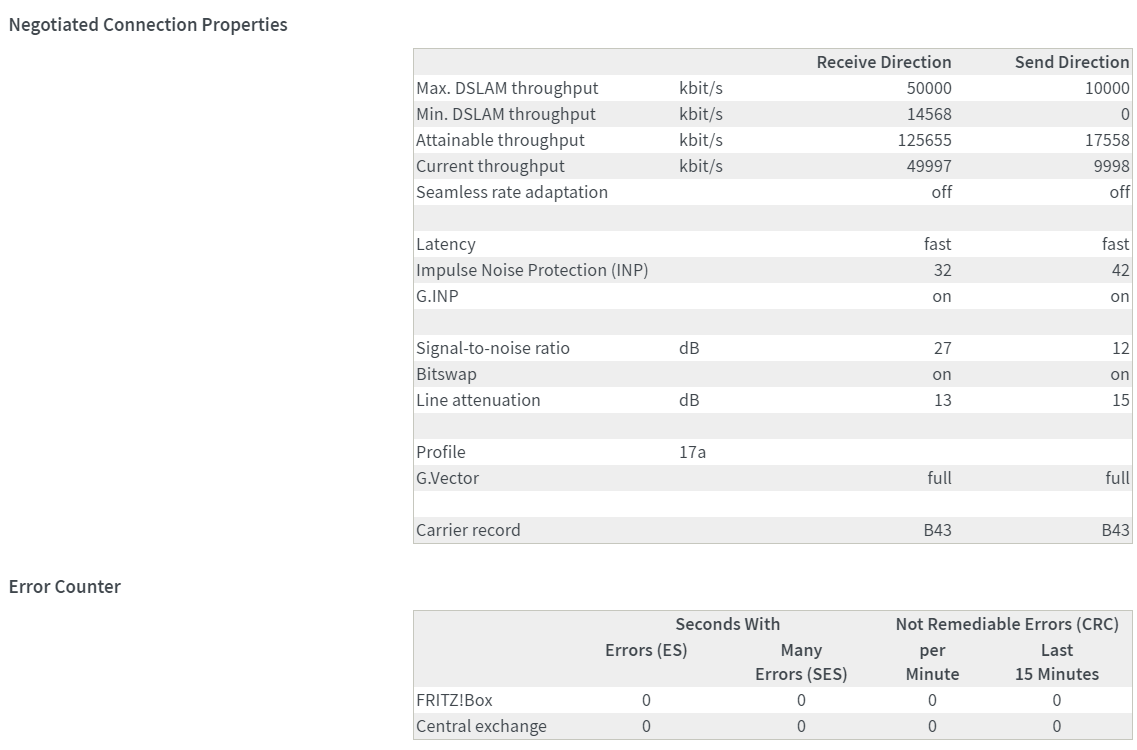Click the Current throughput send value 9998
Image resolution: width=1137 pixels, height=750 pixels.
pyautogui.click(x=1111, y=166)
